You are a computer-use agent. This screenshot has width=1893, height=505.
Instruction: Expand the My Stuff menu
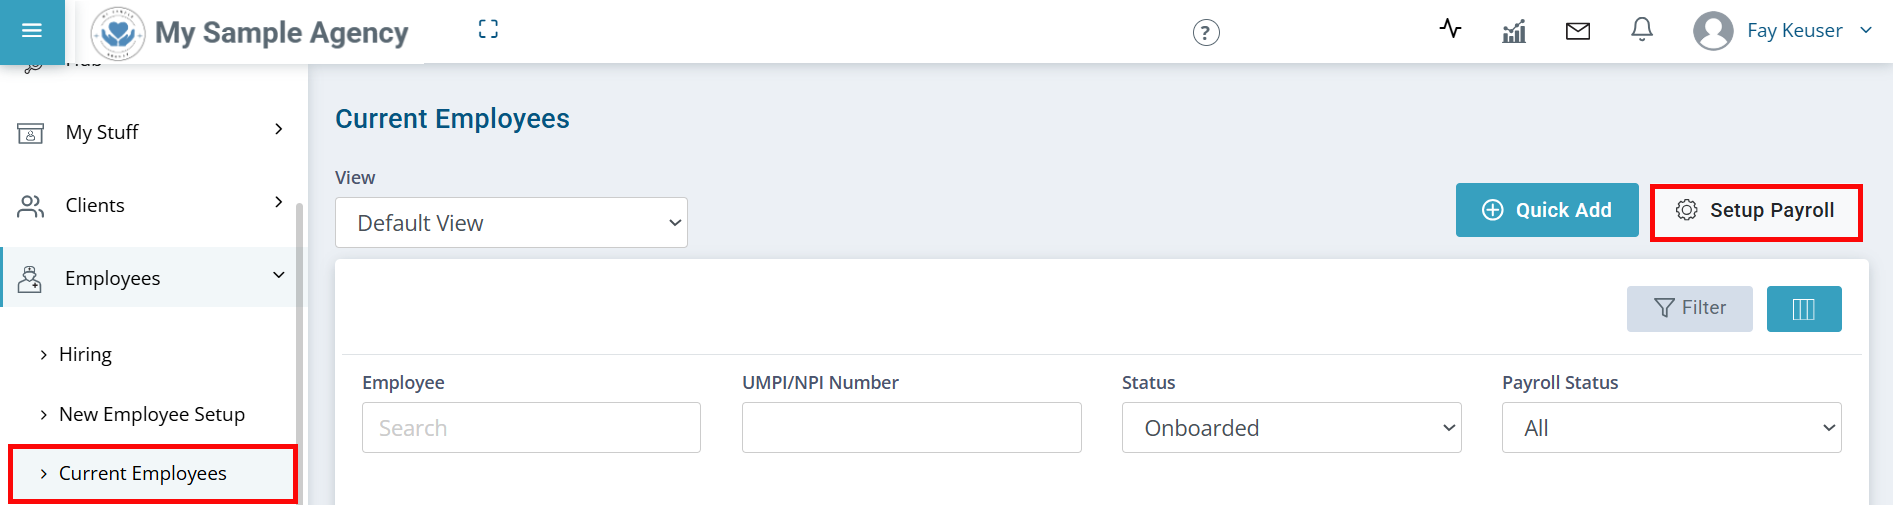coord(150,132)
